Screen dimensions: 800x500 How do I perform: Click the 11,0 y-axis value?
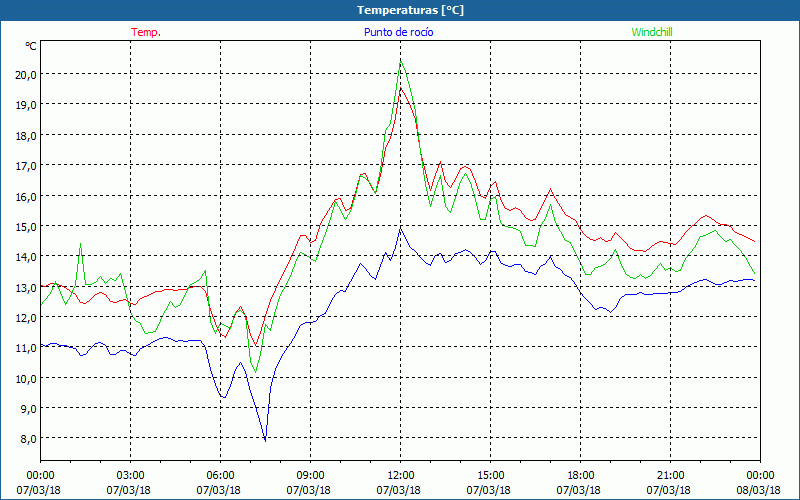pos(27,348)
